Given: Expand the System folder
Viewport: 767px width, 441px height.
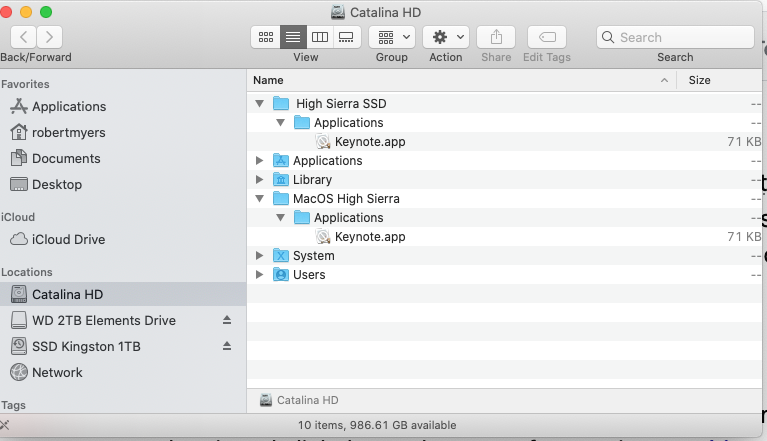Looking at the screenshot, I should click(x=260, y=256).
